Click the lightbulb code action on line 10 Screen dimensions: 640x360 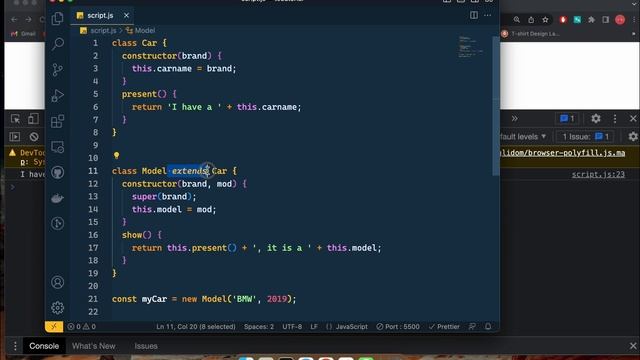click(x=117, y=156)
